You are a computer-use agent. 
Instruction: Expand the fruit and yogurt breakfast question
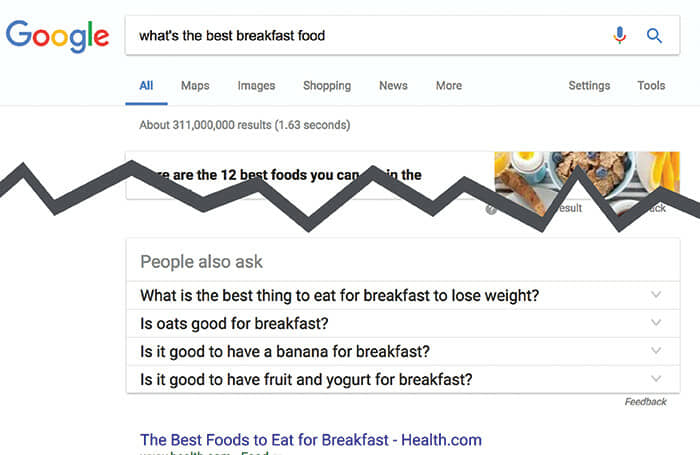[x=403, y=380]
